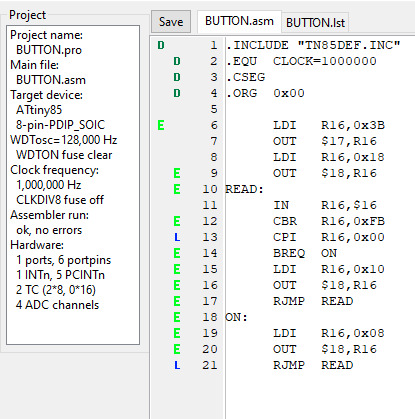
Task: Click the E marker on line 14
Action: 177,253
